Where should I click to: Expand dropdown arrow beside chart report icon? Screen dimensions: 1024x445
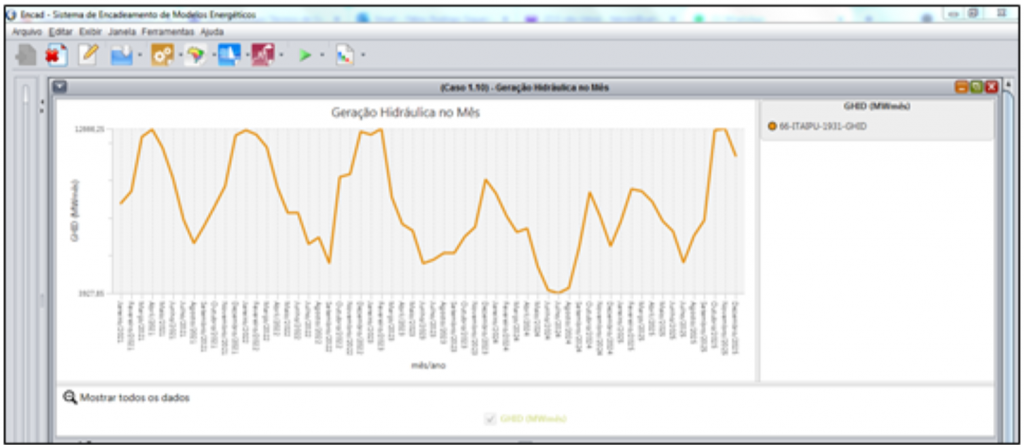pos(363,56)
